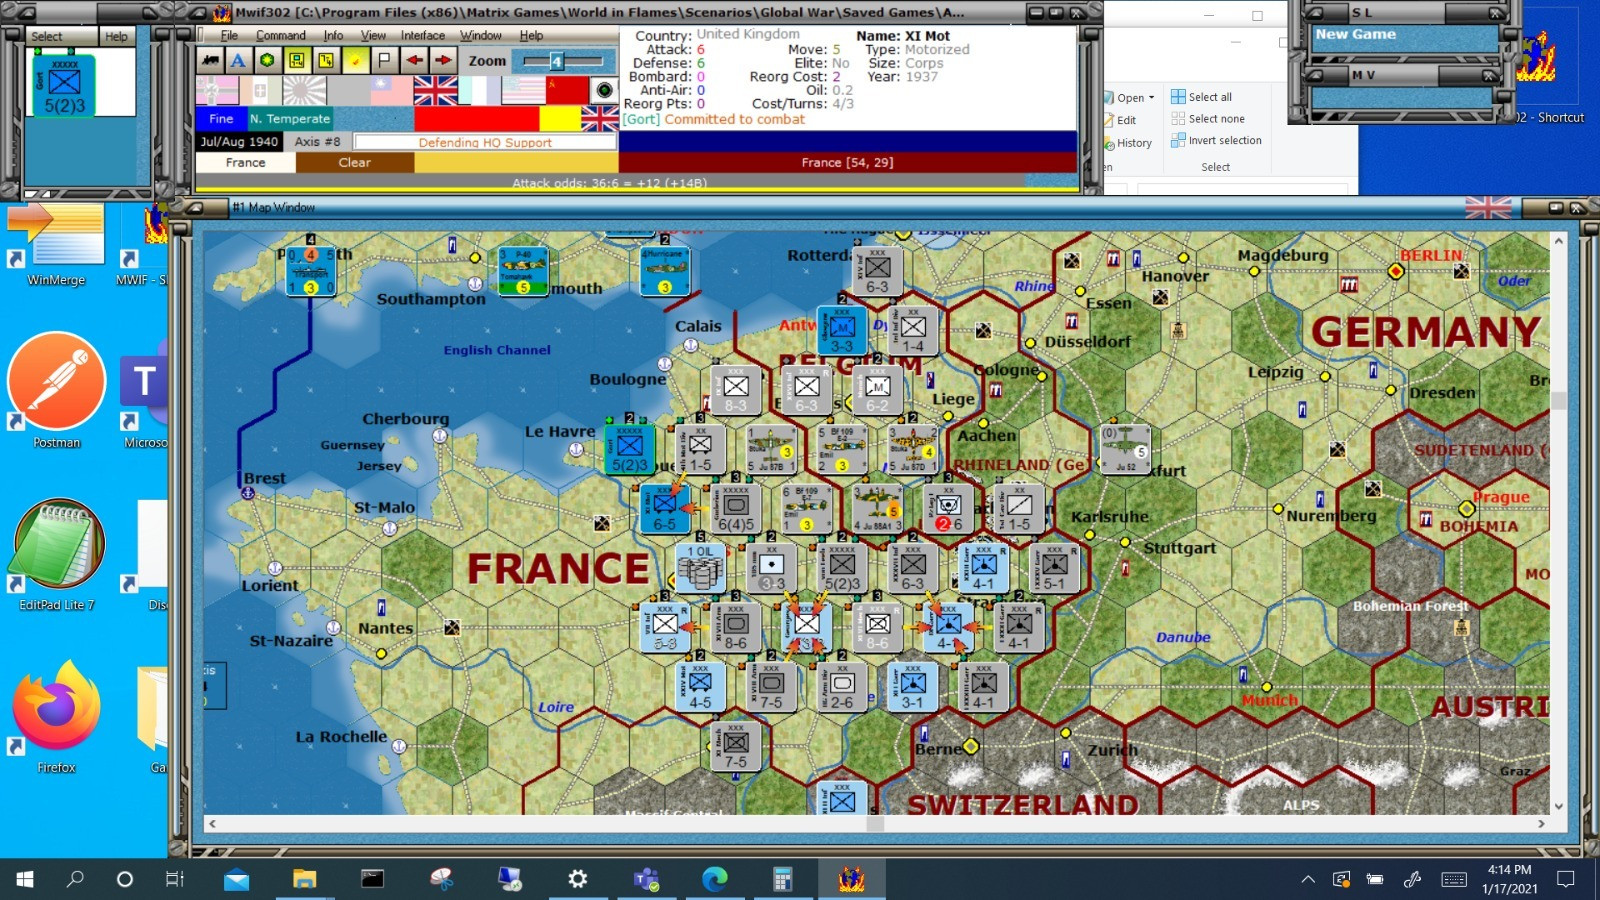
Task: Toggle the second yellow numbered-unit toolbar button
Action: tap(326, 60)
